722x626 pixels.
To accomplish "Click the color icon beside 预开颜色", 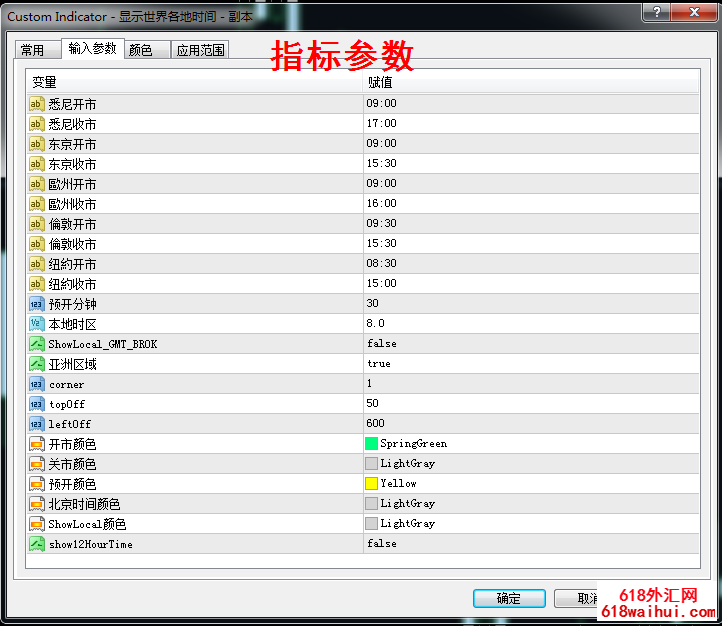I will click(x=36, y=484).
